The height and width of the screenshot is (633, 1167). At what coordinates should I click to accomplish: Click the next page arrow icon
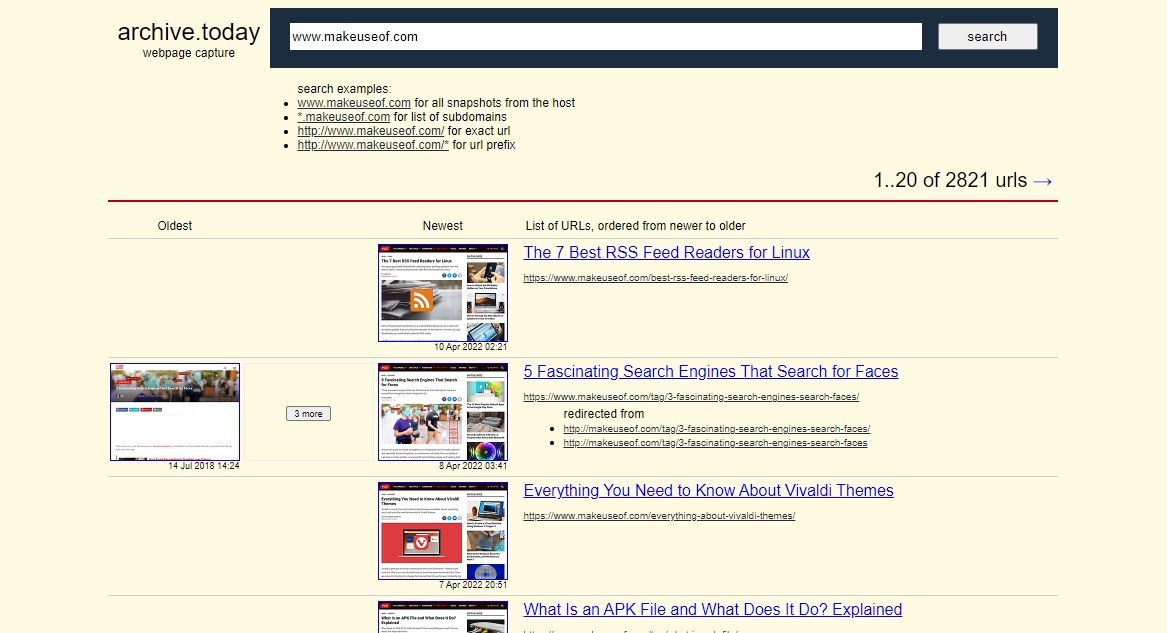tap(1043, 181)
